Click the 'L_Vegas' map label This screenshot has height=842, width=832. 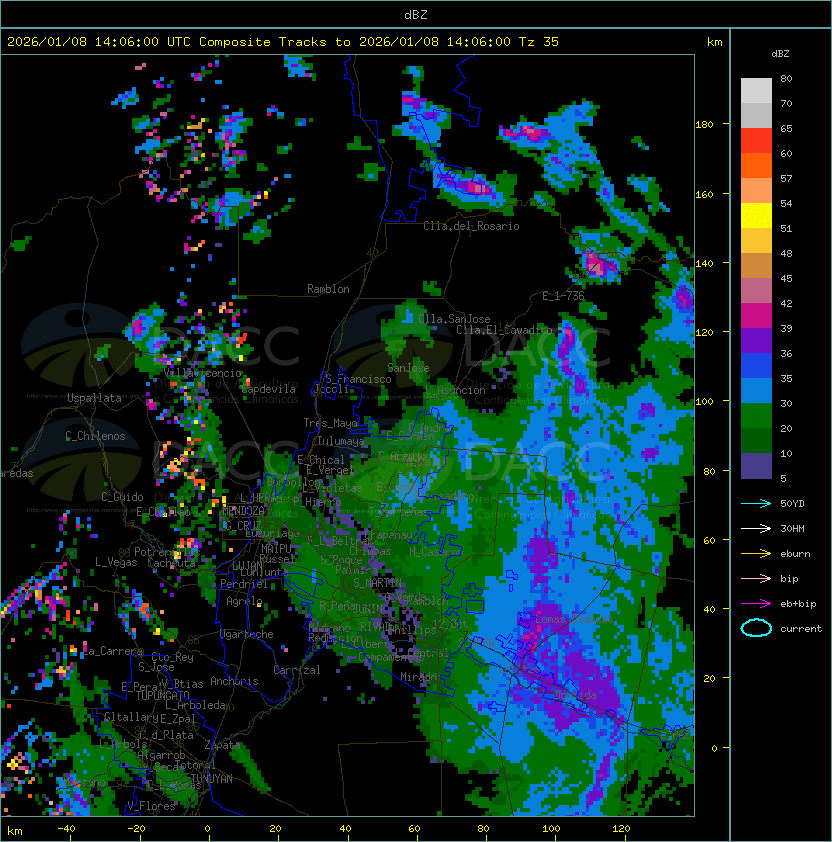116,562
